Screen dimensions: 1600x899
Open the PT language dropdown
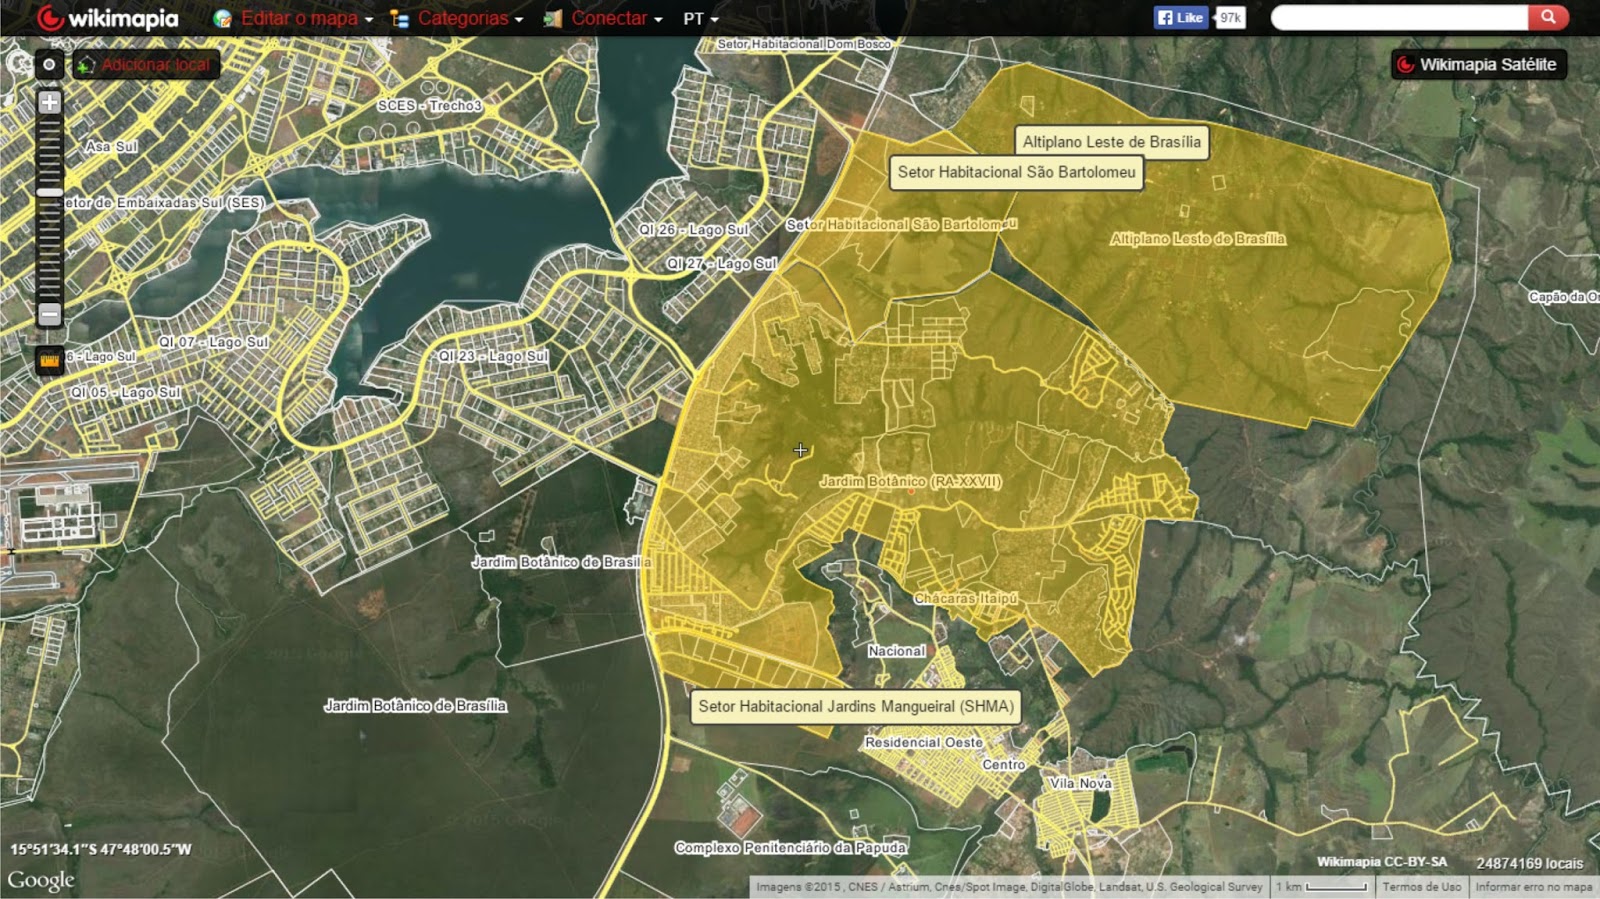[x=700, y=18]
